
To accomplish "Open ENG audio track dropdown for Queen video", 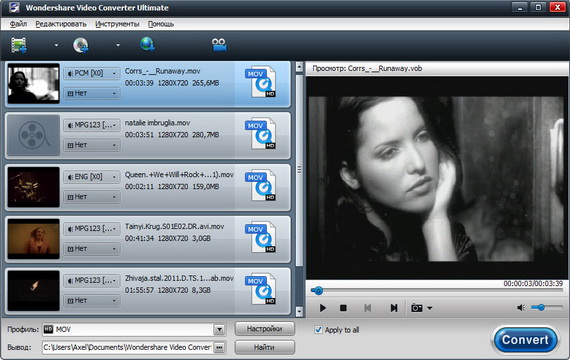I will pos(92,177).
